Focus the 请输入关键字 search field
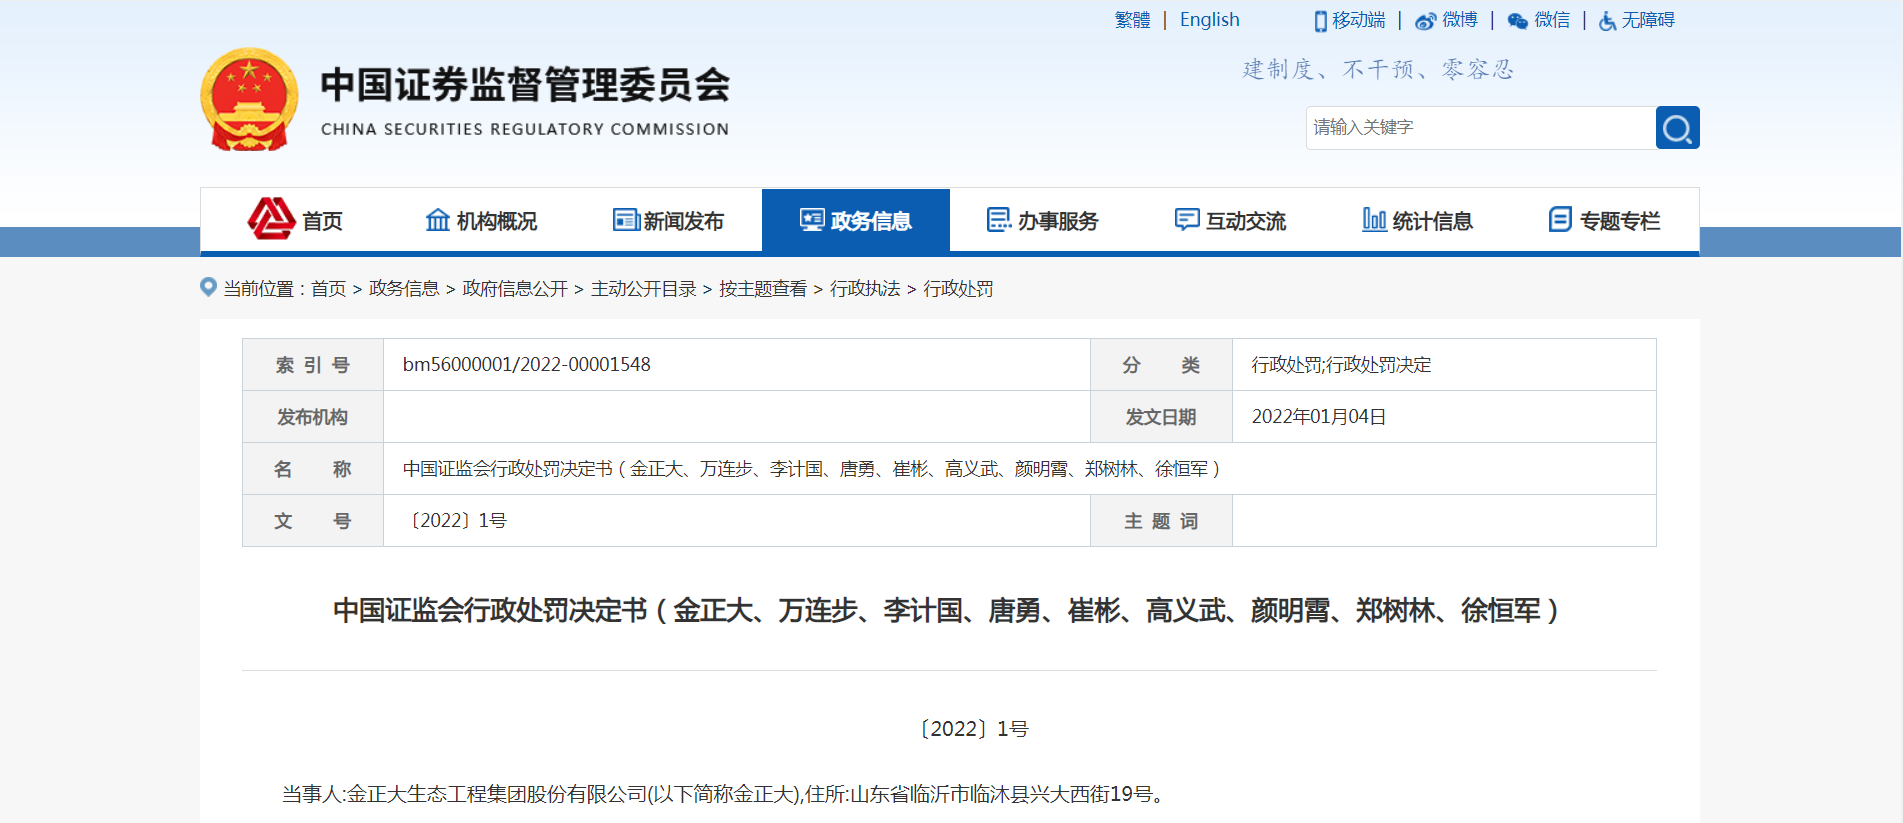 (1481, 128)
